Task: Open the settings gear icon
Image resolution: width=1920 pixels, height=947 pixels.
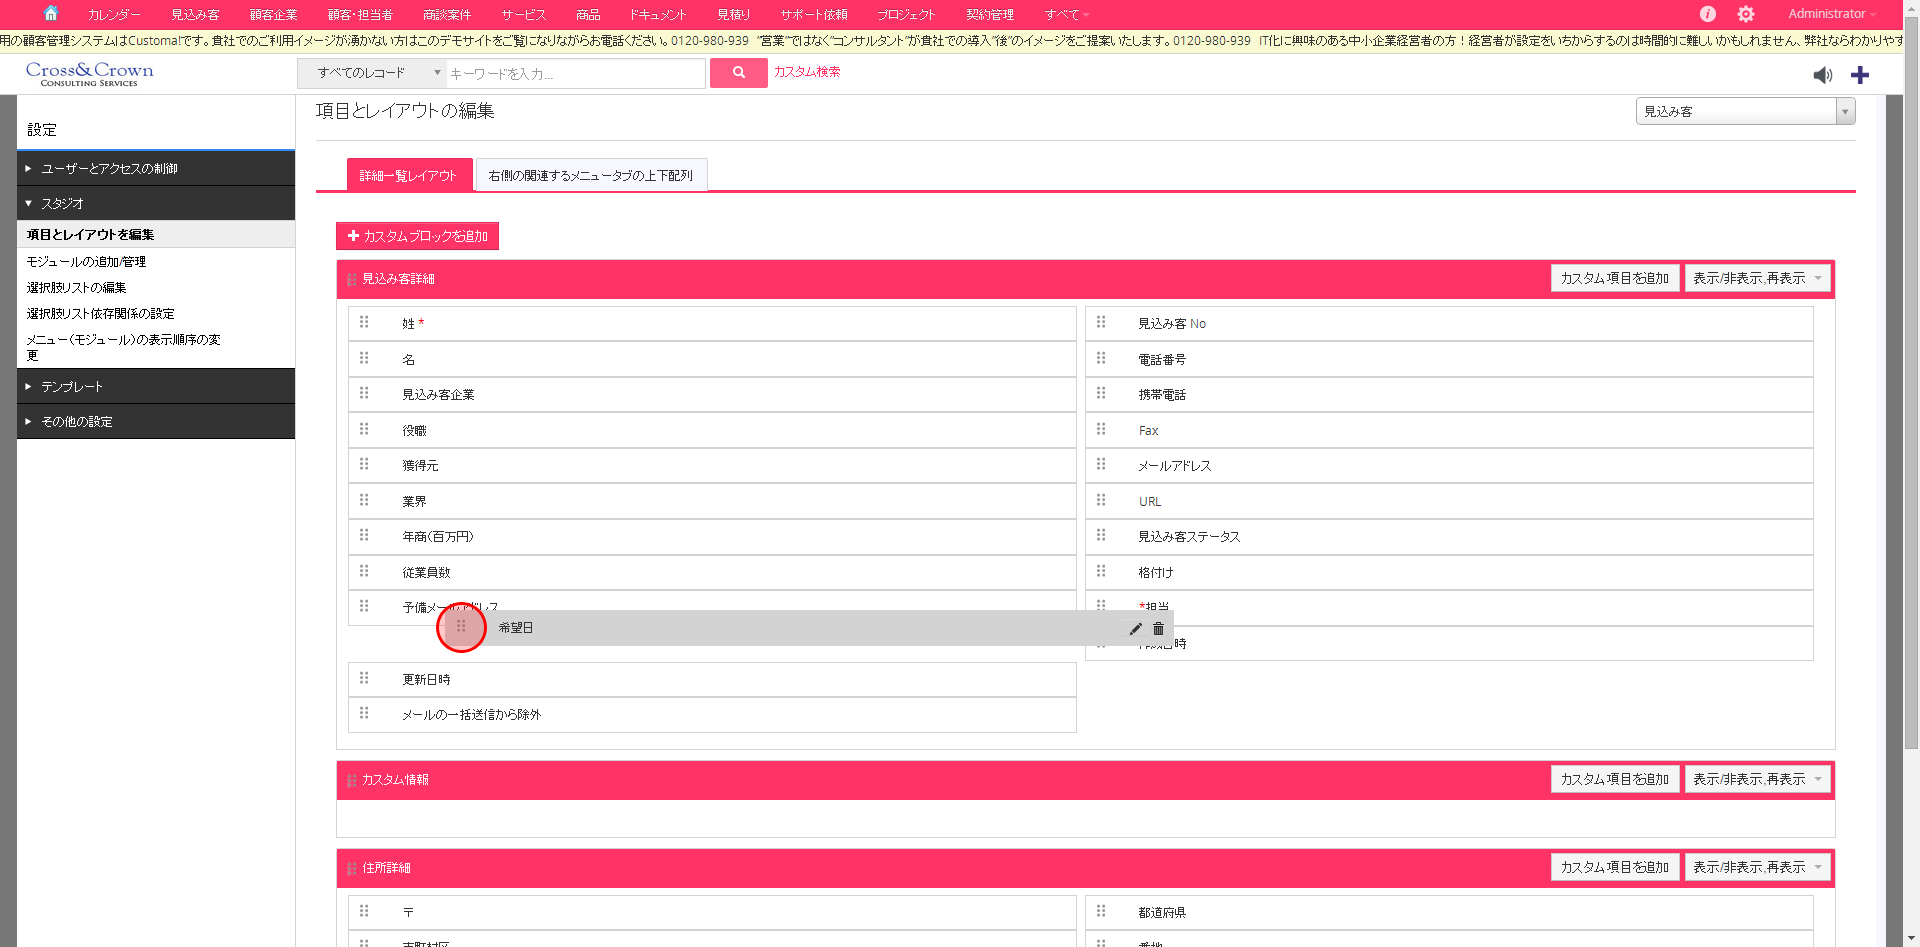Action: (1746, 14)
